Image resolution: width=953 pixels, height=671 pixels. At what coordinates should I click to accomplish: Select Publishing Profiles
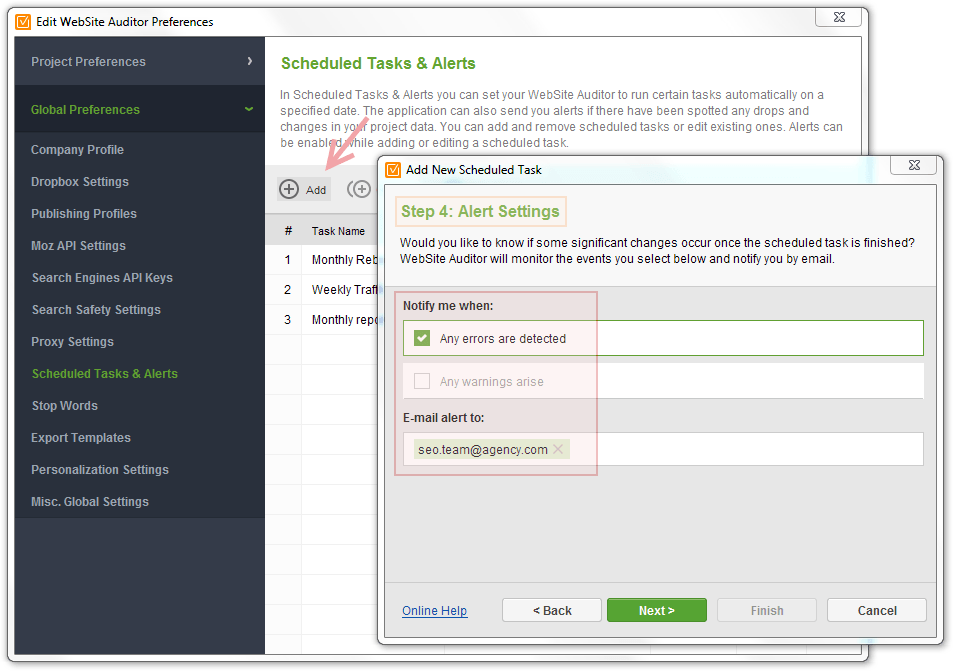(84, 214)
